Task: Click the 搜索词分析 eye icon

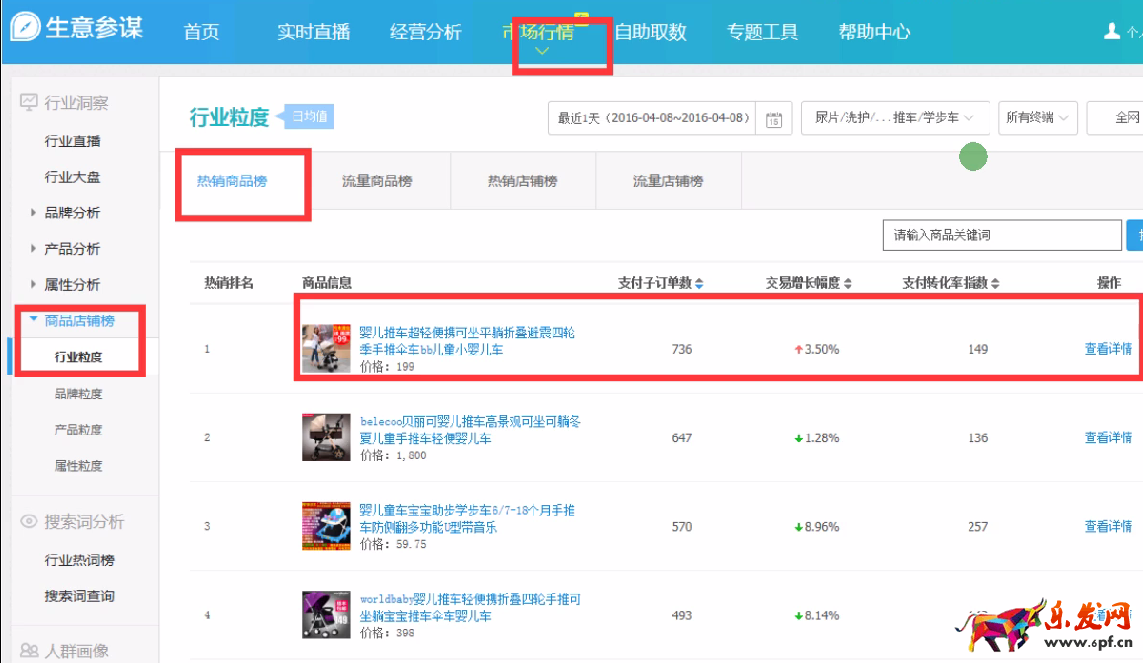Action: (x=28, y=522)
